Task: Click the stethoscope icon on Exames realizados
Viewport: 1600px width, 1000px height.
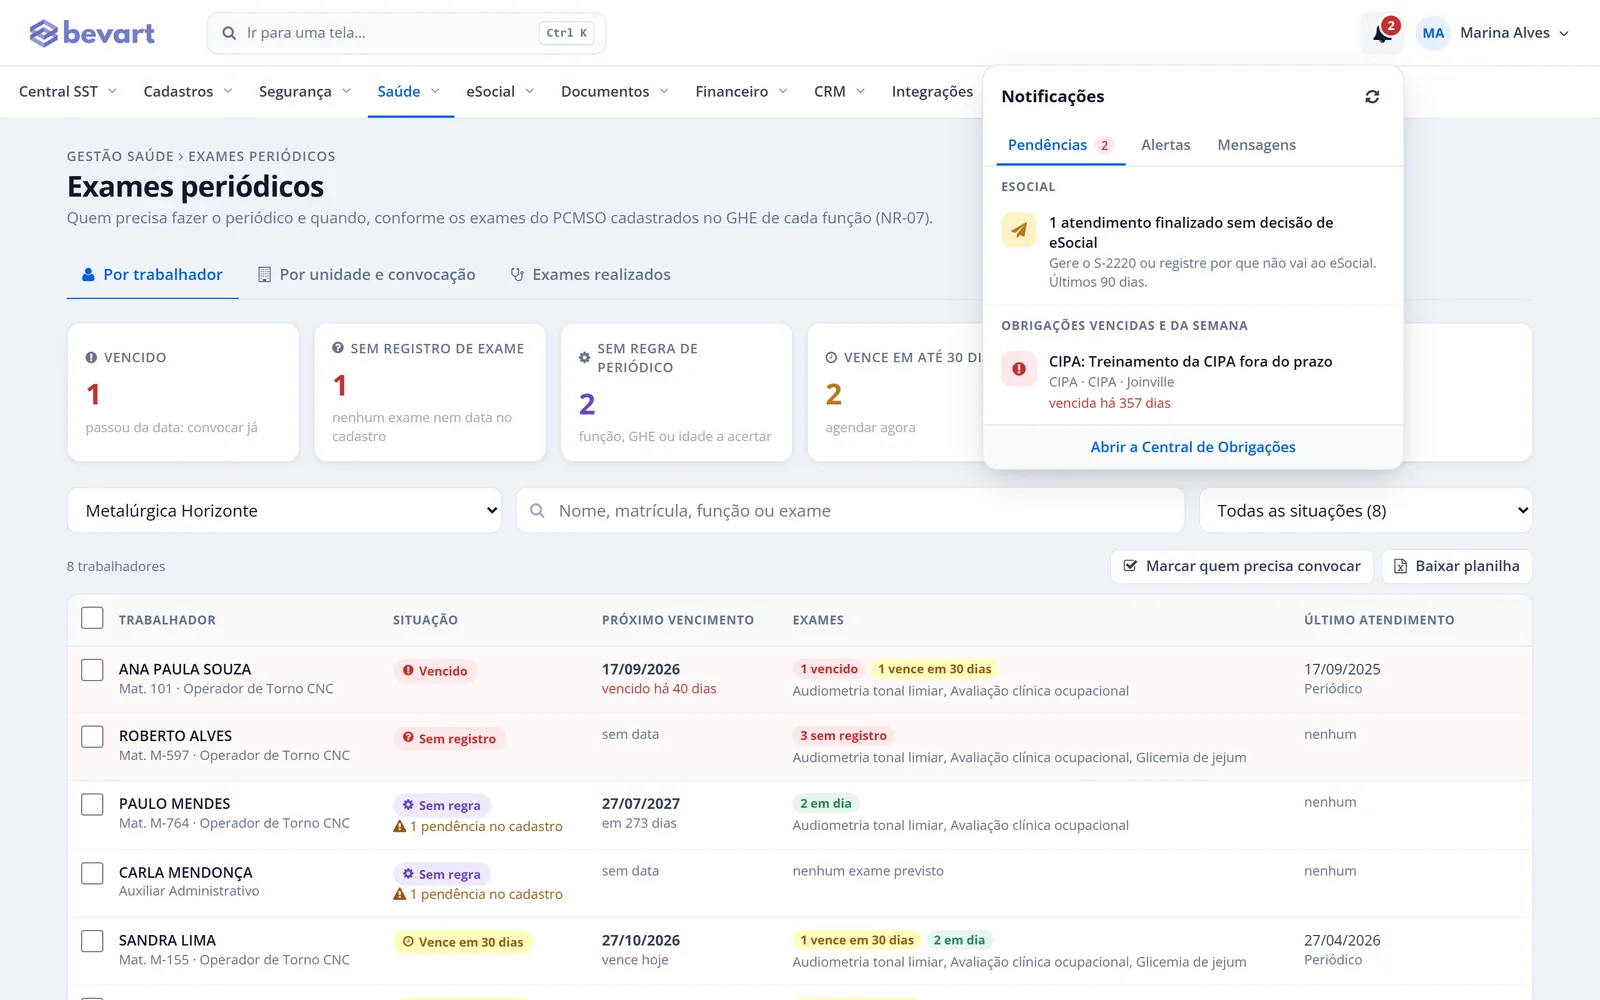Action: tap(517, 274)
